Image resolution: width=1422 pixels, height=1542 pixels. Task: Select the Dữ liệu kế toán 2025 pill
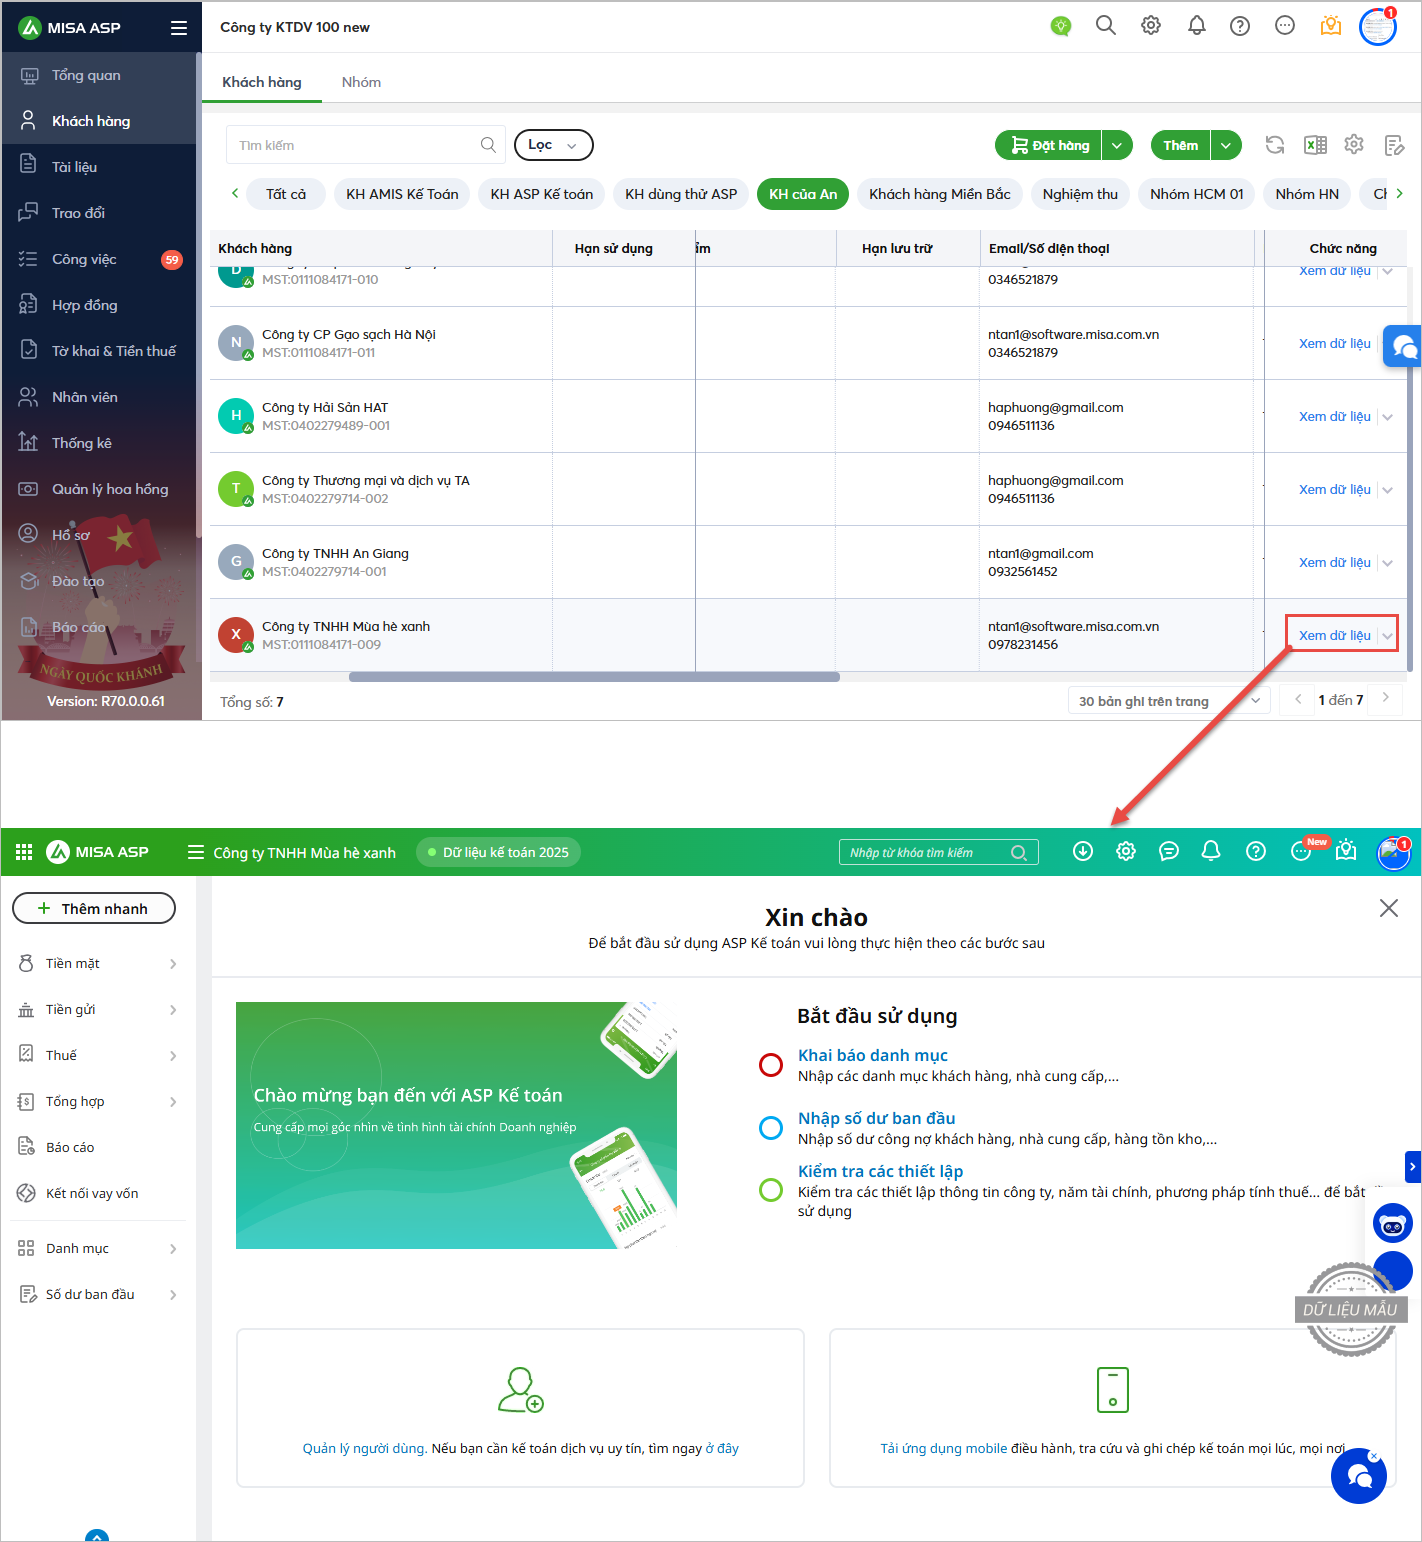coord(498,852)
